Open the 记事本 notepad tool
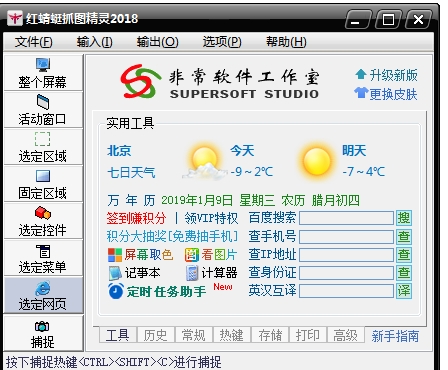 134,273
